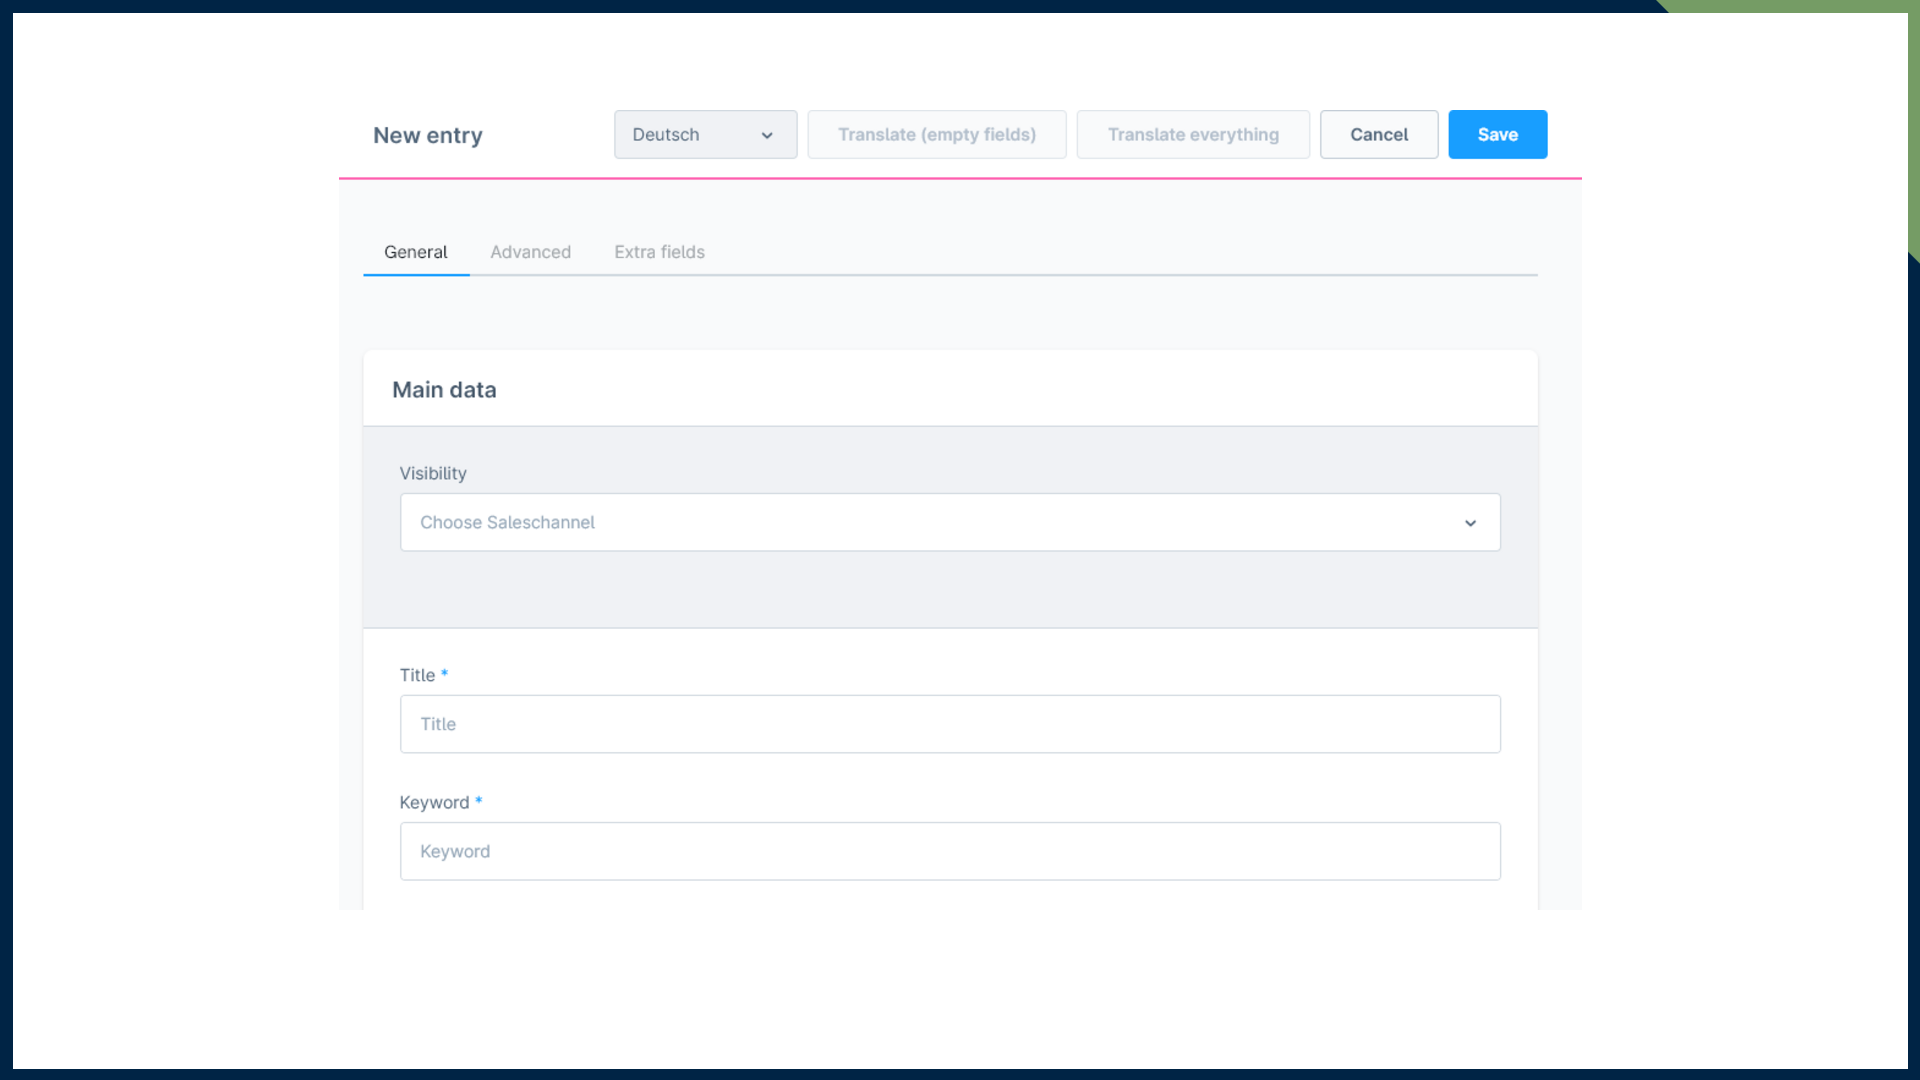Click the Saleschannel dropdown chevron icon
Screen dimensions: 1920x1080
click(1470, 523)
